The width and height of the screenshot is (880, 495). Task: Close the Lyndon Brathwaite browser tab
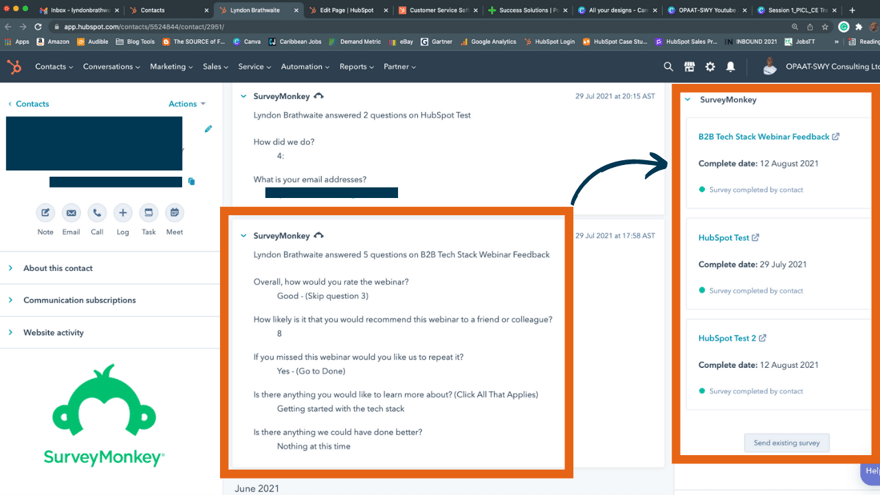[x=296, y=10]
